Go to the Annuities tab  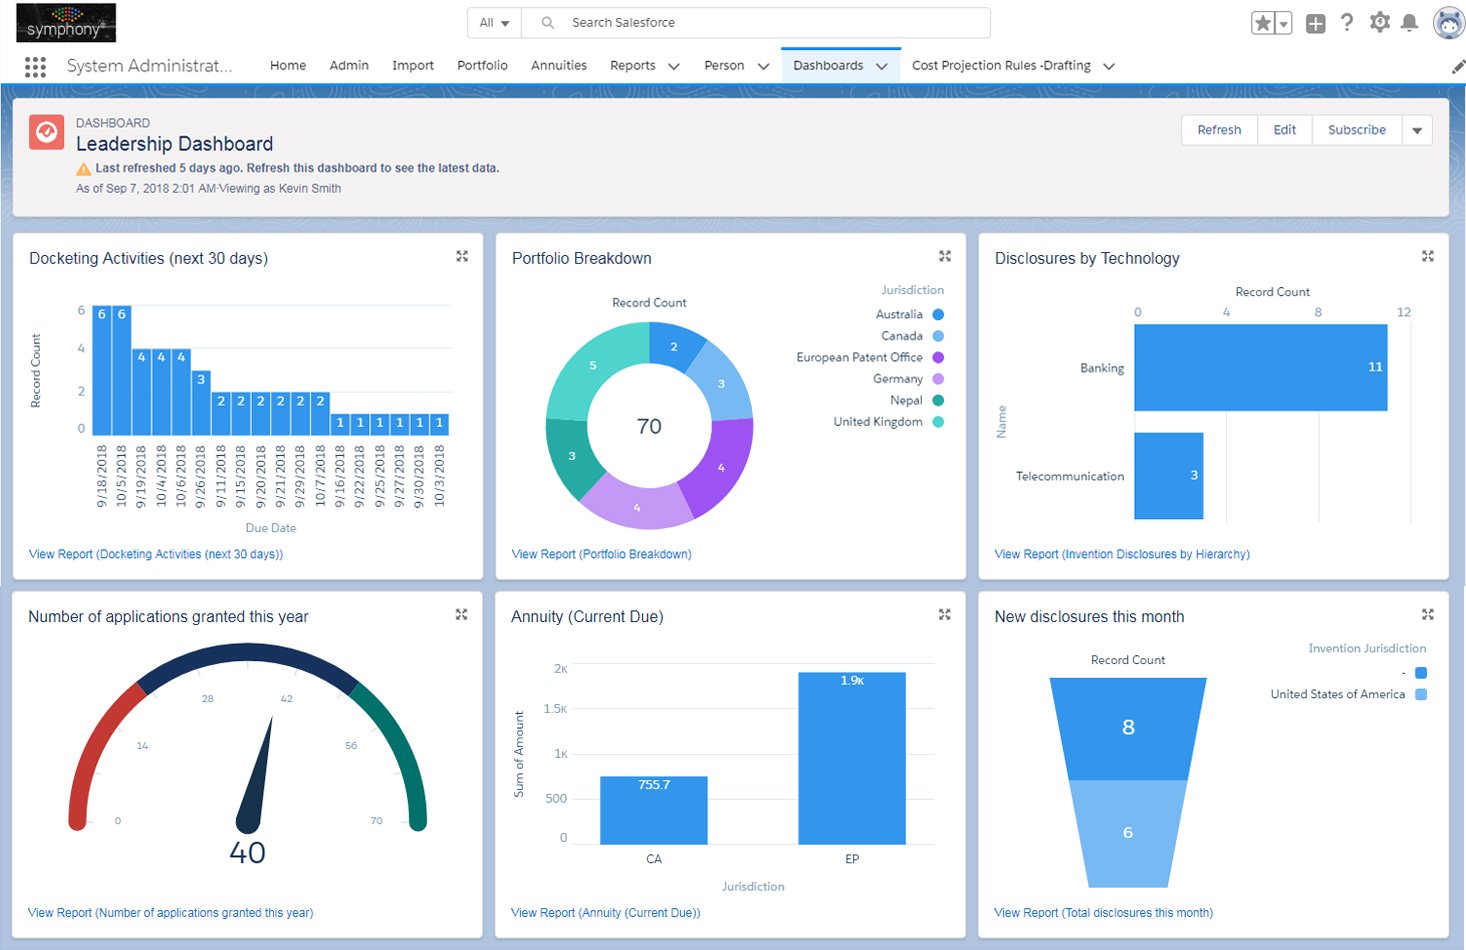[558, 66]
